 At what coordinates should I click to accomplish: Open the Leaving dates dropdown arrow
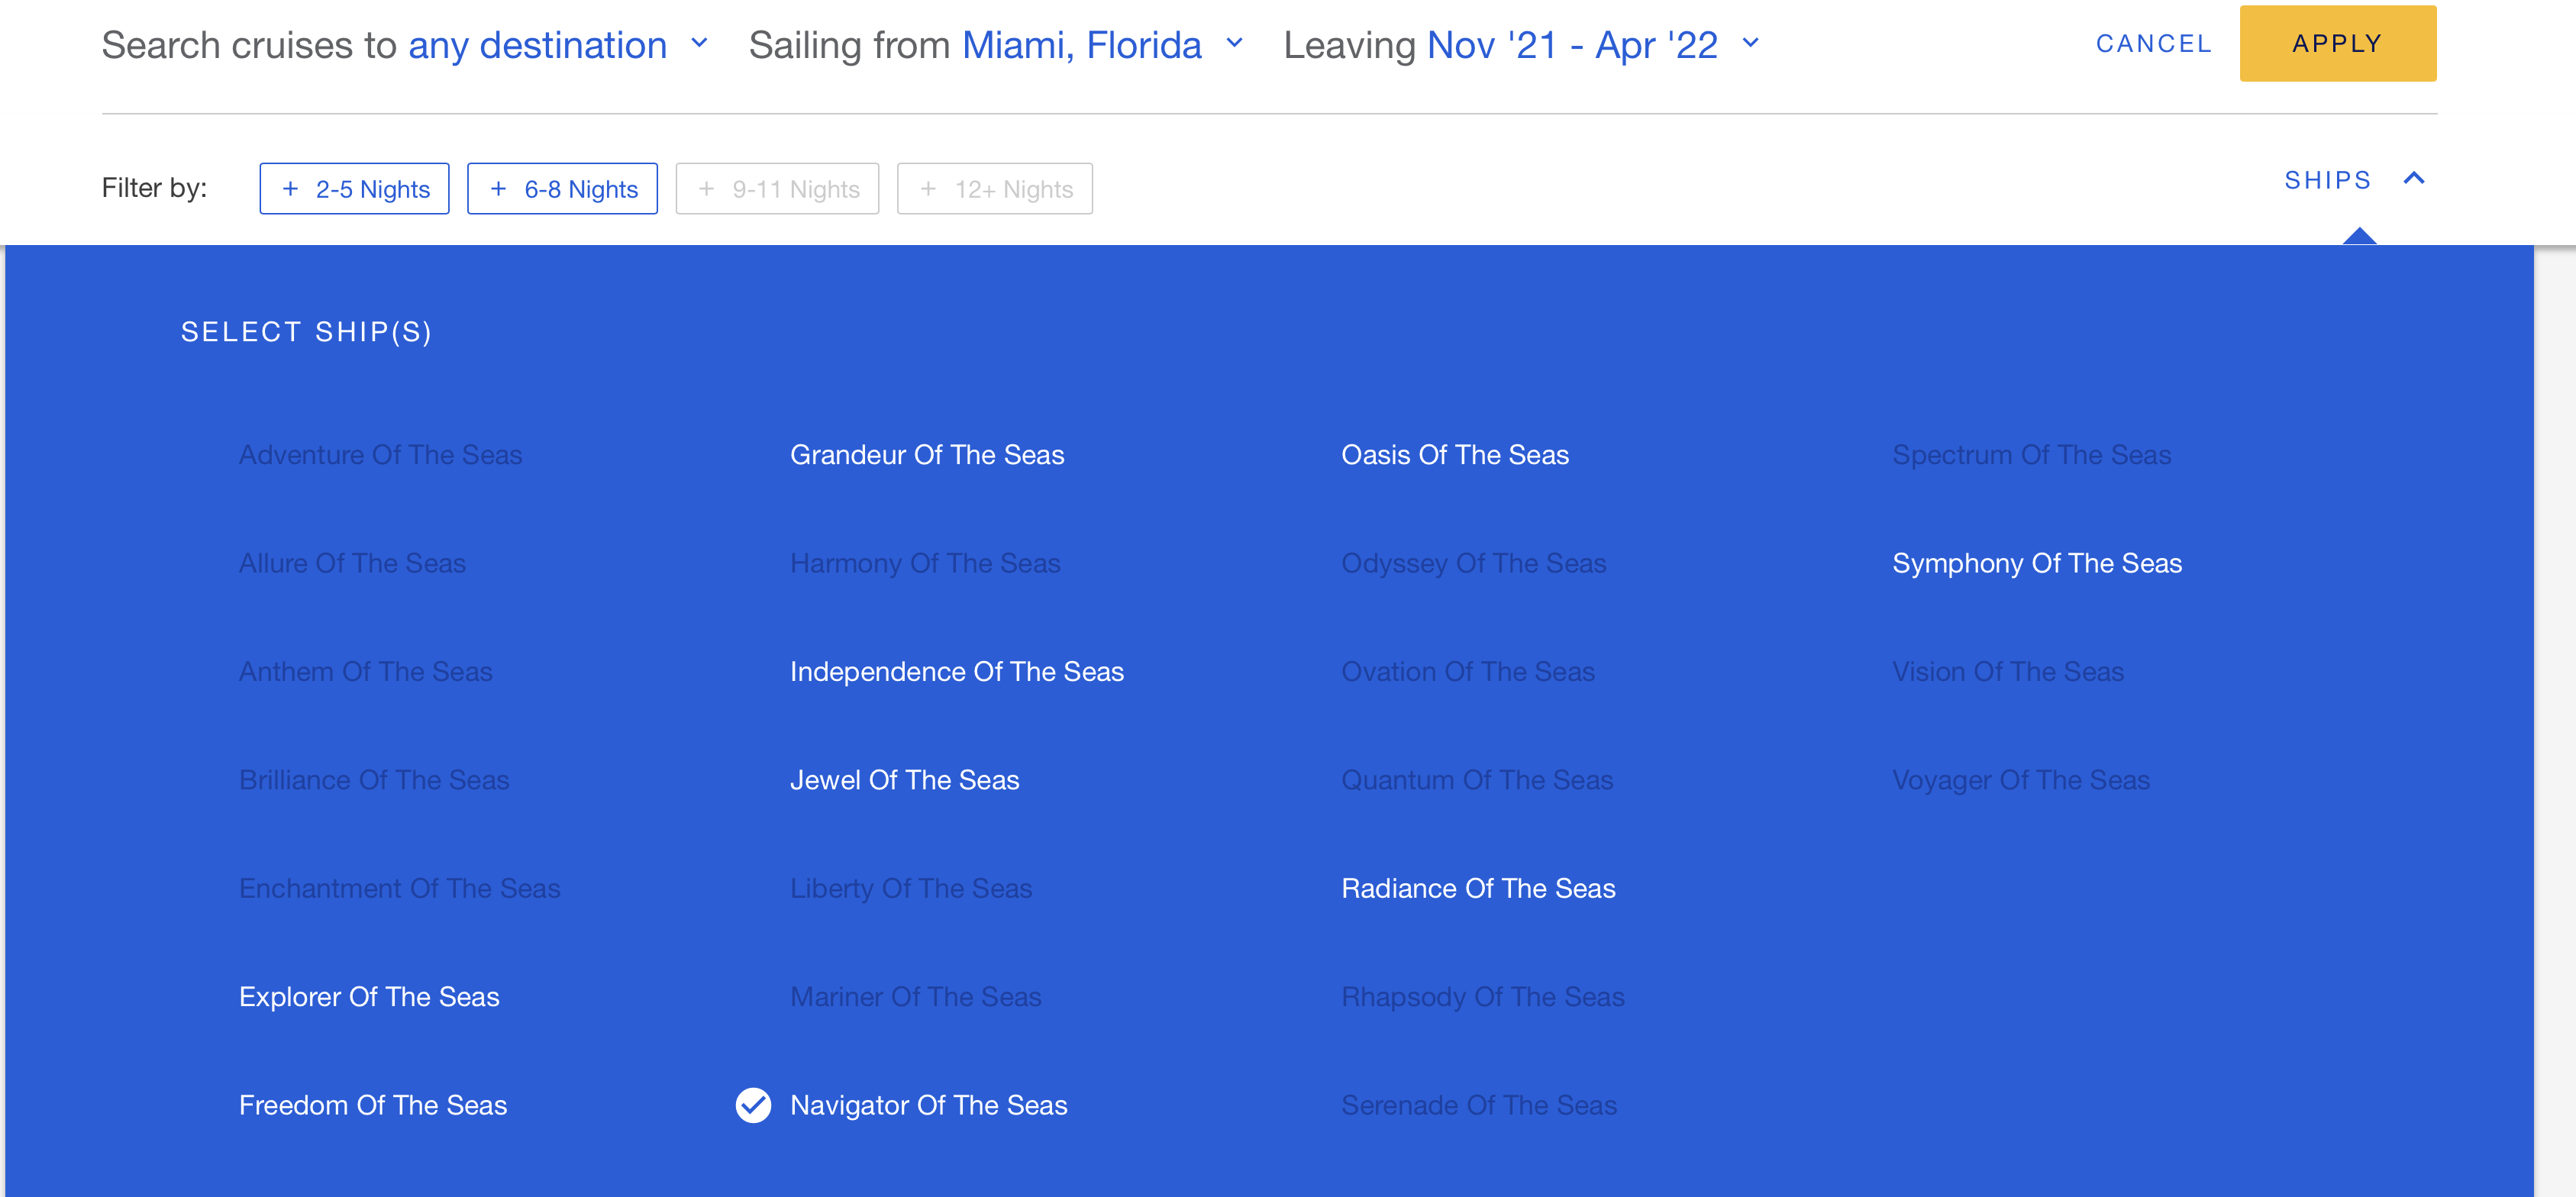(1750, 43)
